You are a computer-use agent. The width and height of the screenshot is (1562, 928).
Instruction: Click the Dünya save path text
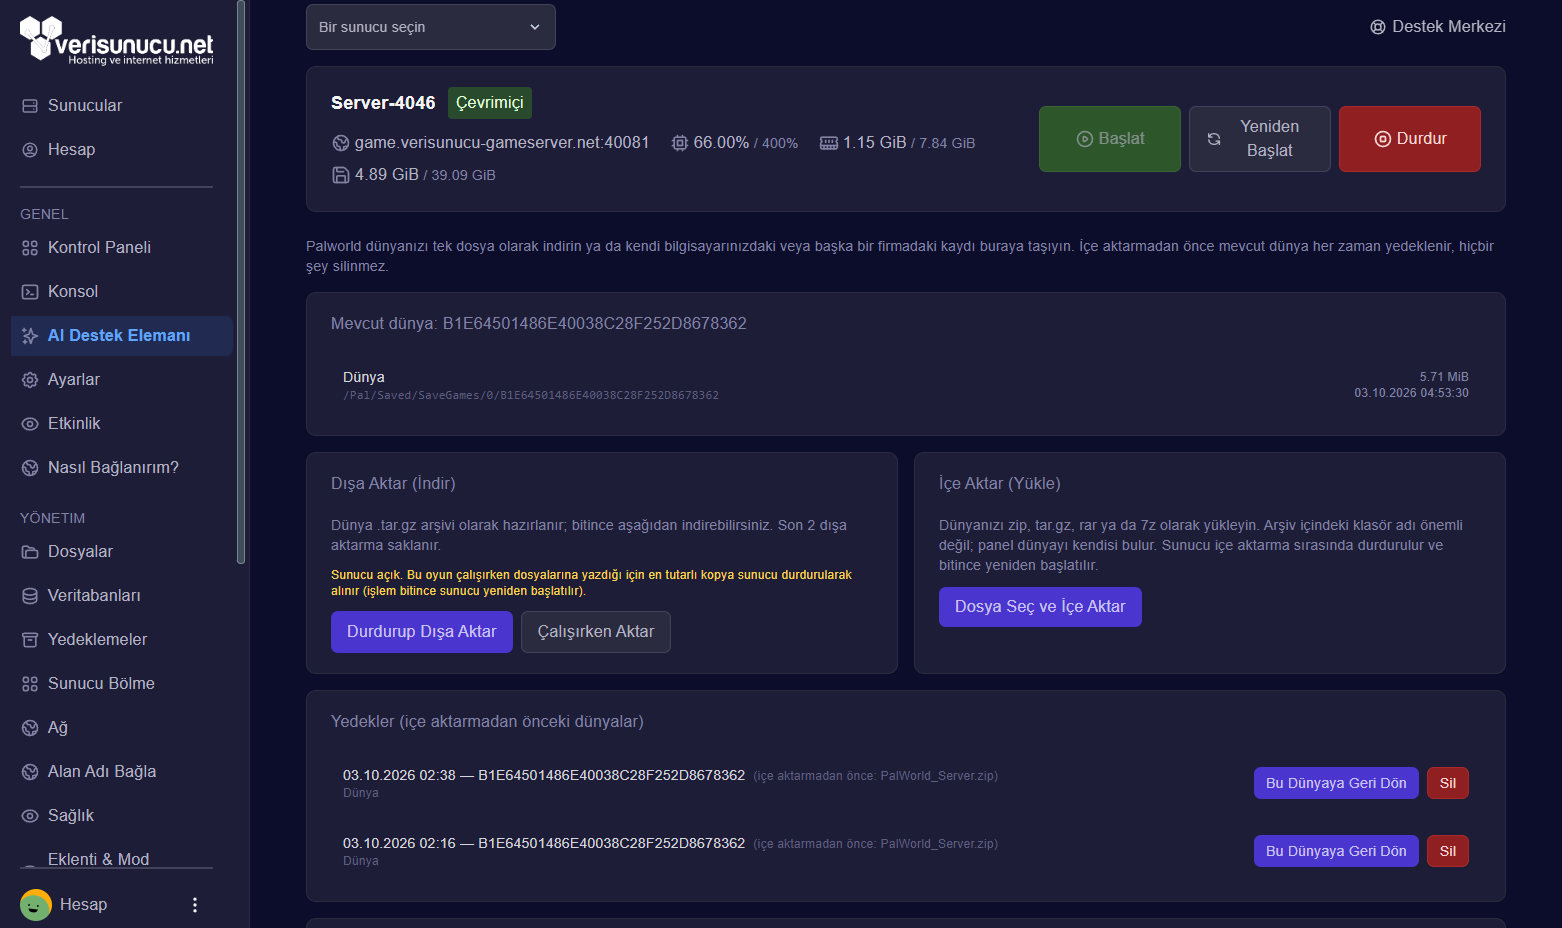click(531, 396)
